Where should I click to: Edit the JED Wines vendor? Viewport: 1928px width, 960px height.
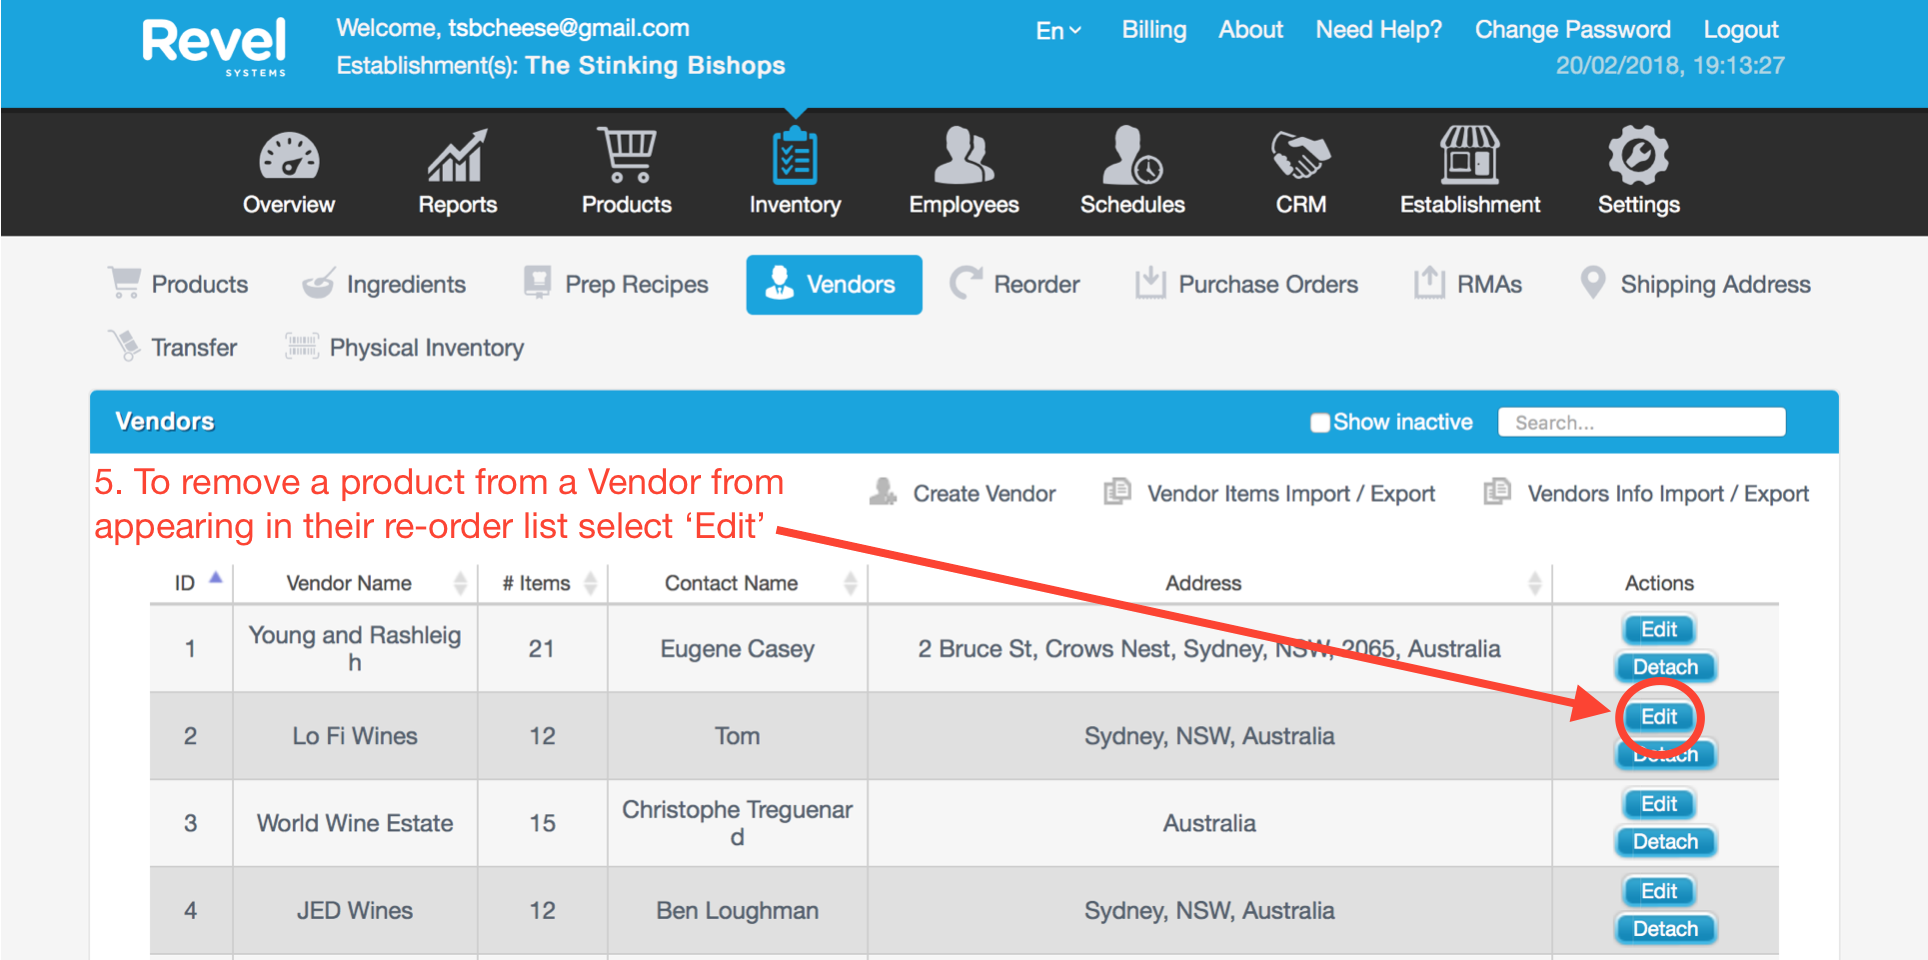click(x=1658, y=891)
